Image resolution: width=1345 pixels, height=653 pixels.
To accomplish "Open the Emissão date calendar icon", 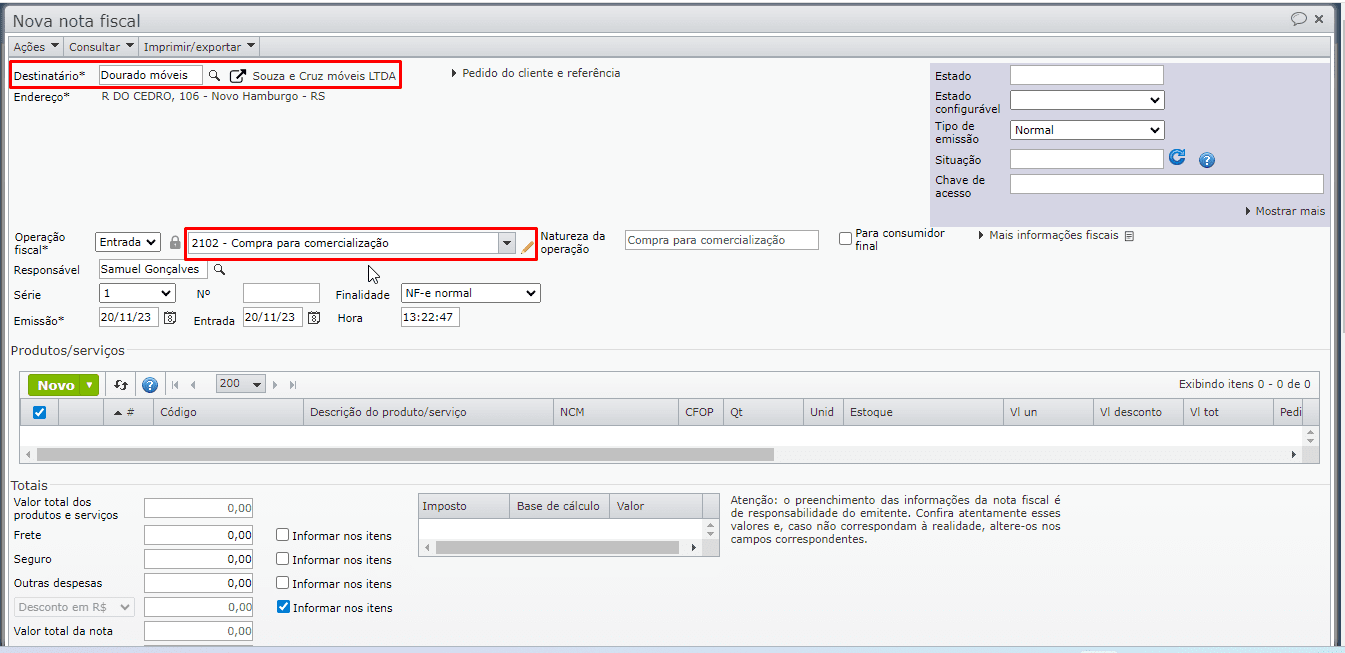I will point(170,318).
